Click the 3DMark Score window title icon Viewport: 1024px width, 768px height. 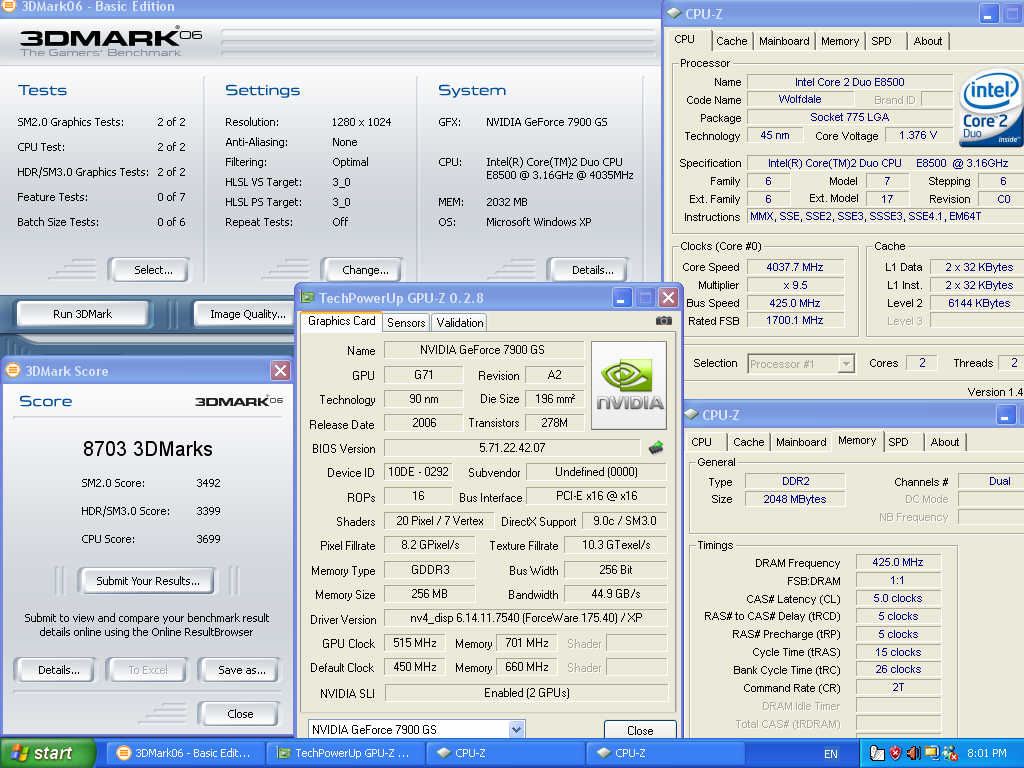pos(12,370)
